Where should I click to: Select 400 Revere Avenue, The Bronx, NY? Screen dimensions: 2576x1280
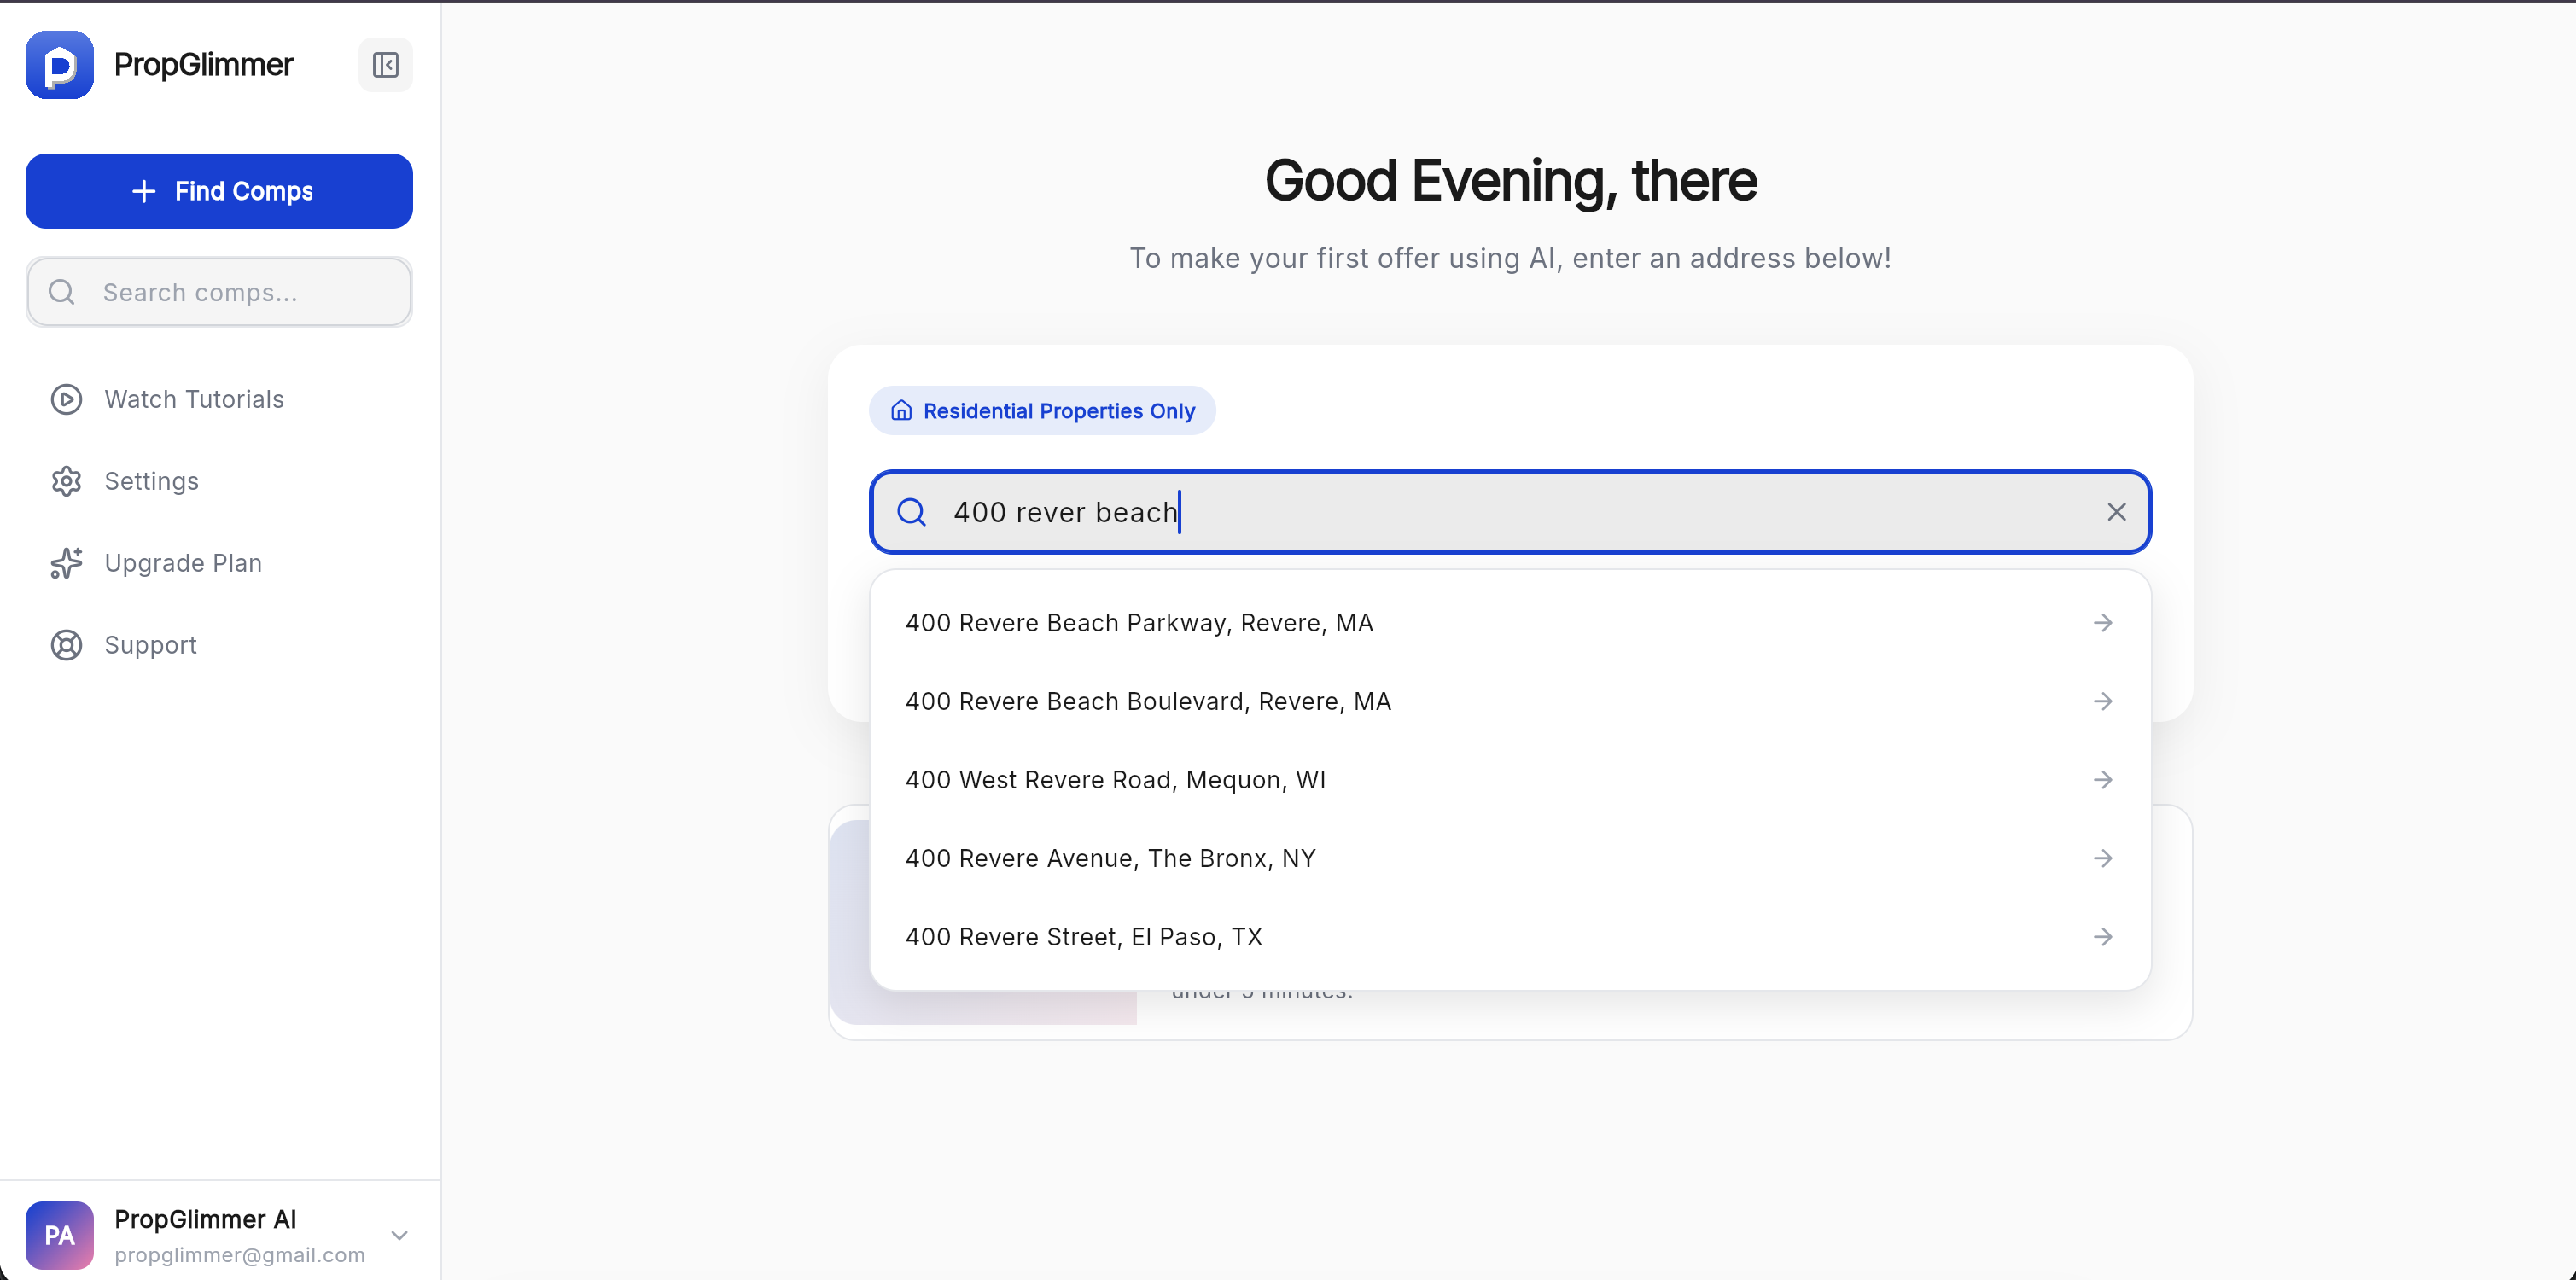coord(1510,858)
